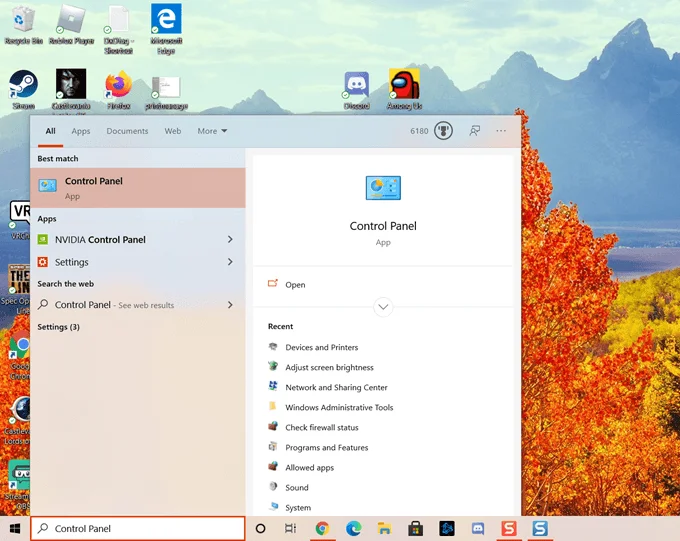Expand the Settings result arrow

[x=230, y=262]
